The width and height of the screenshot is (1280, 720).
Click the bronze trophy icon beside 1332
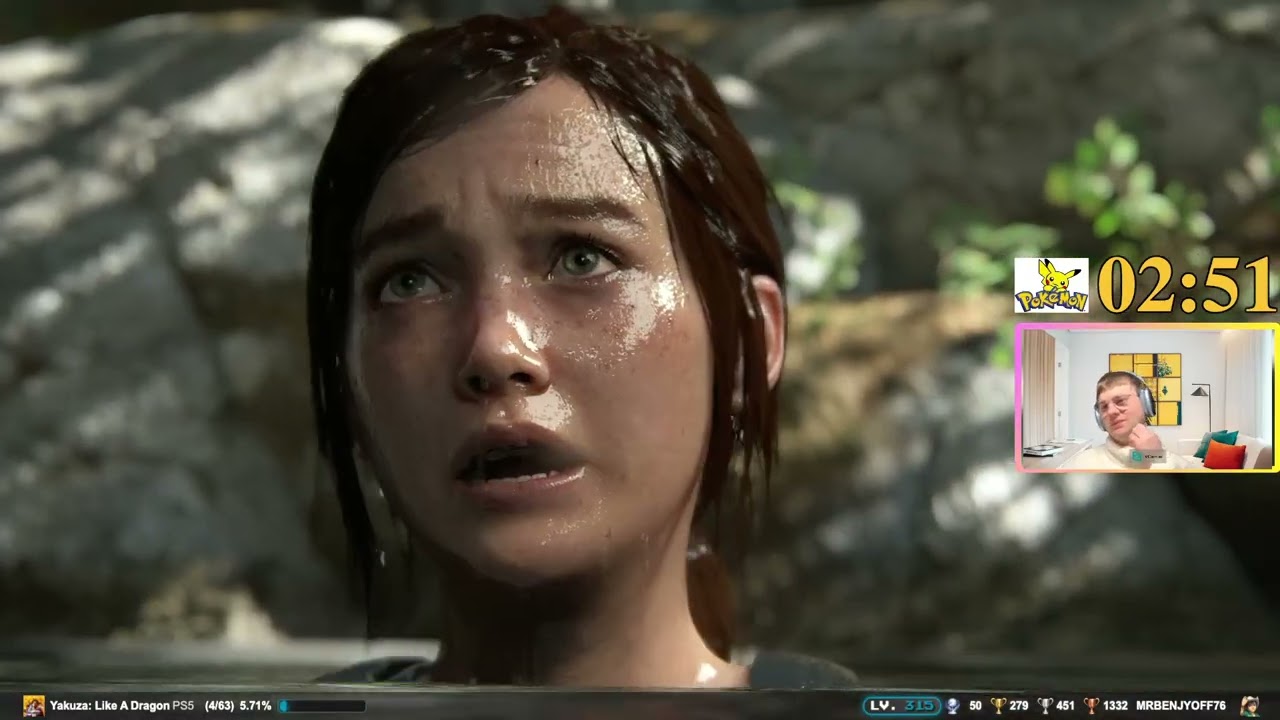(x=1092, y=706)
